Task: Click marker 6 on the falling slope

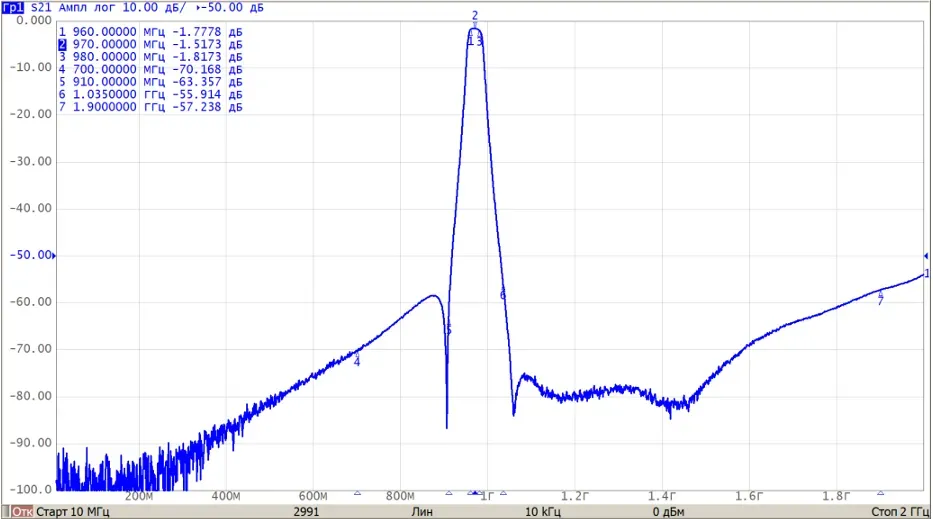Action: point(503,295)
